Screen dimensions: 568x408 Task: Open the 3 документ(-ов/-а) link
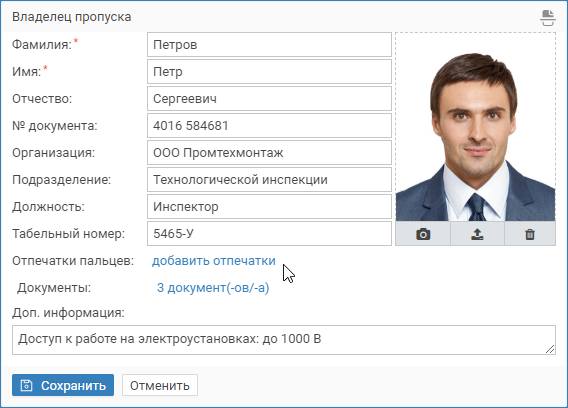click(213, 288)
